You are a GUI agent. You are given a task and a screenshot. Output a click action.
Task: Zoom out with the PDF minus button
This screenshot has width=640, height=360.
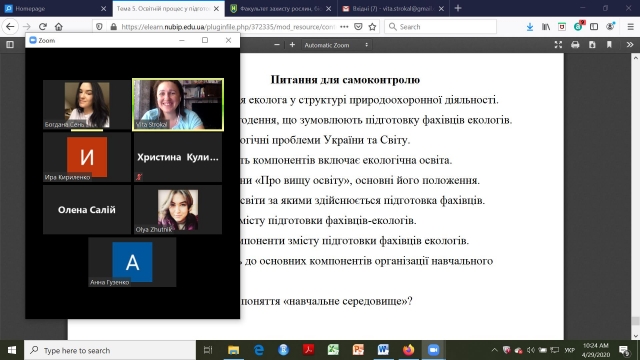[277, 45]
